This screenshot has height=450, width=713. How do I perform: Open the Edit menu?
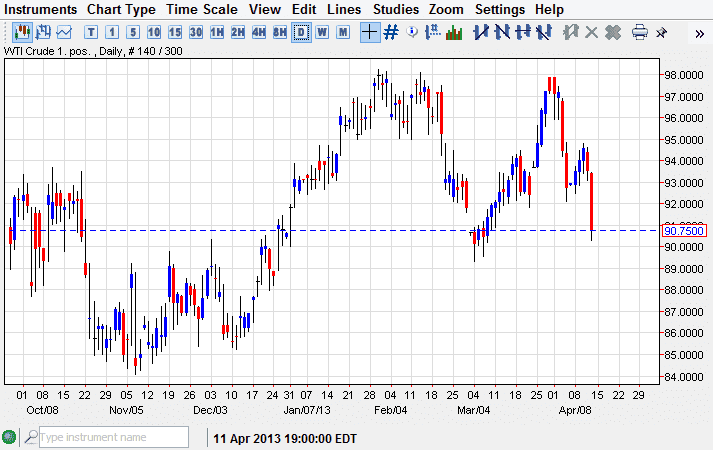(304, 9)
